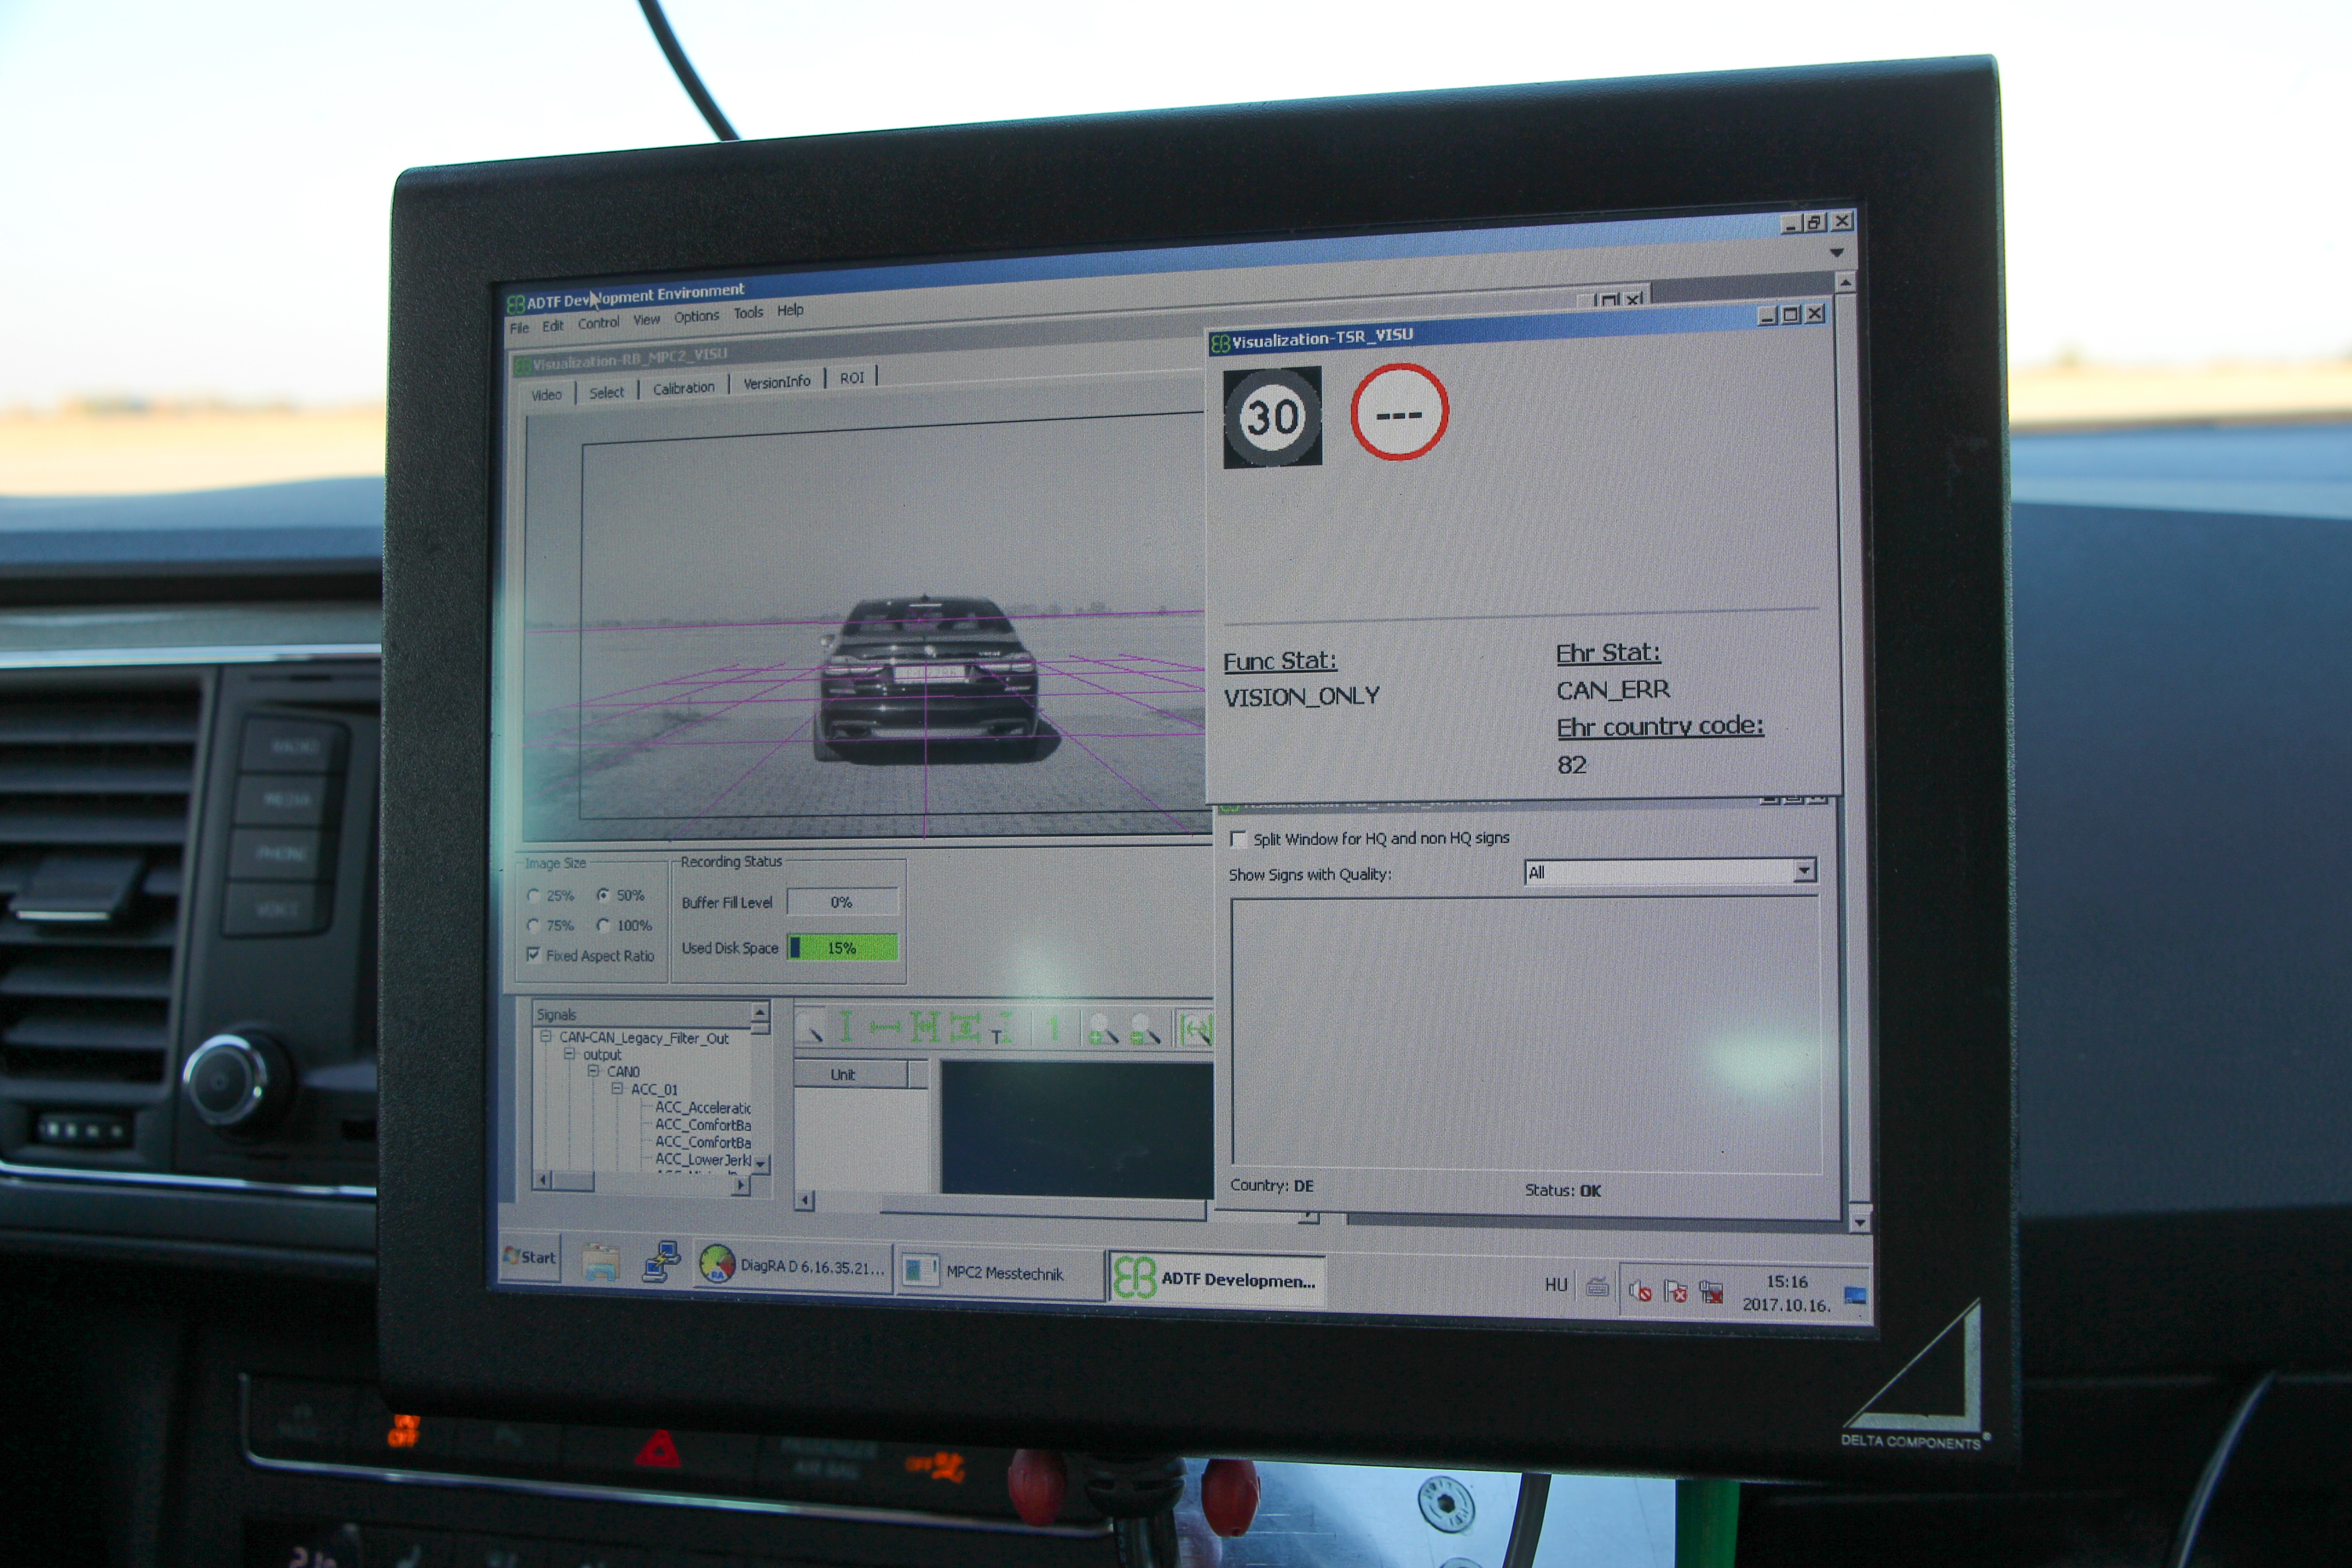2352x1568 pixels.
Task: Collapse the ACC_01 tree node
Action: (x=617, y=1089)
